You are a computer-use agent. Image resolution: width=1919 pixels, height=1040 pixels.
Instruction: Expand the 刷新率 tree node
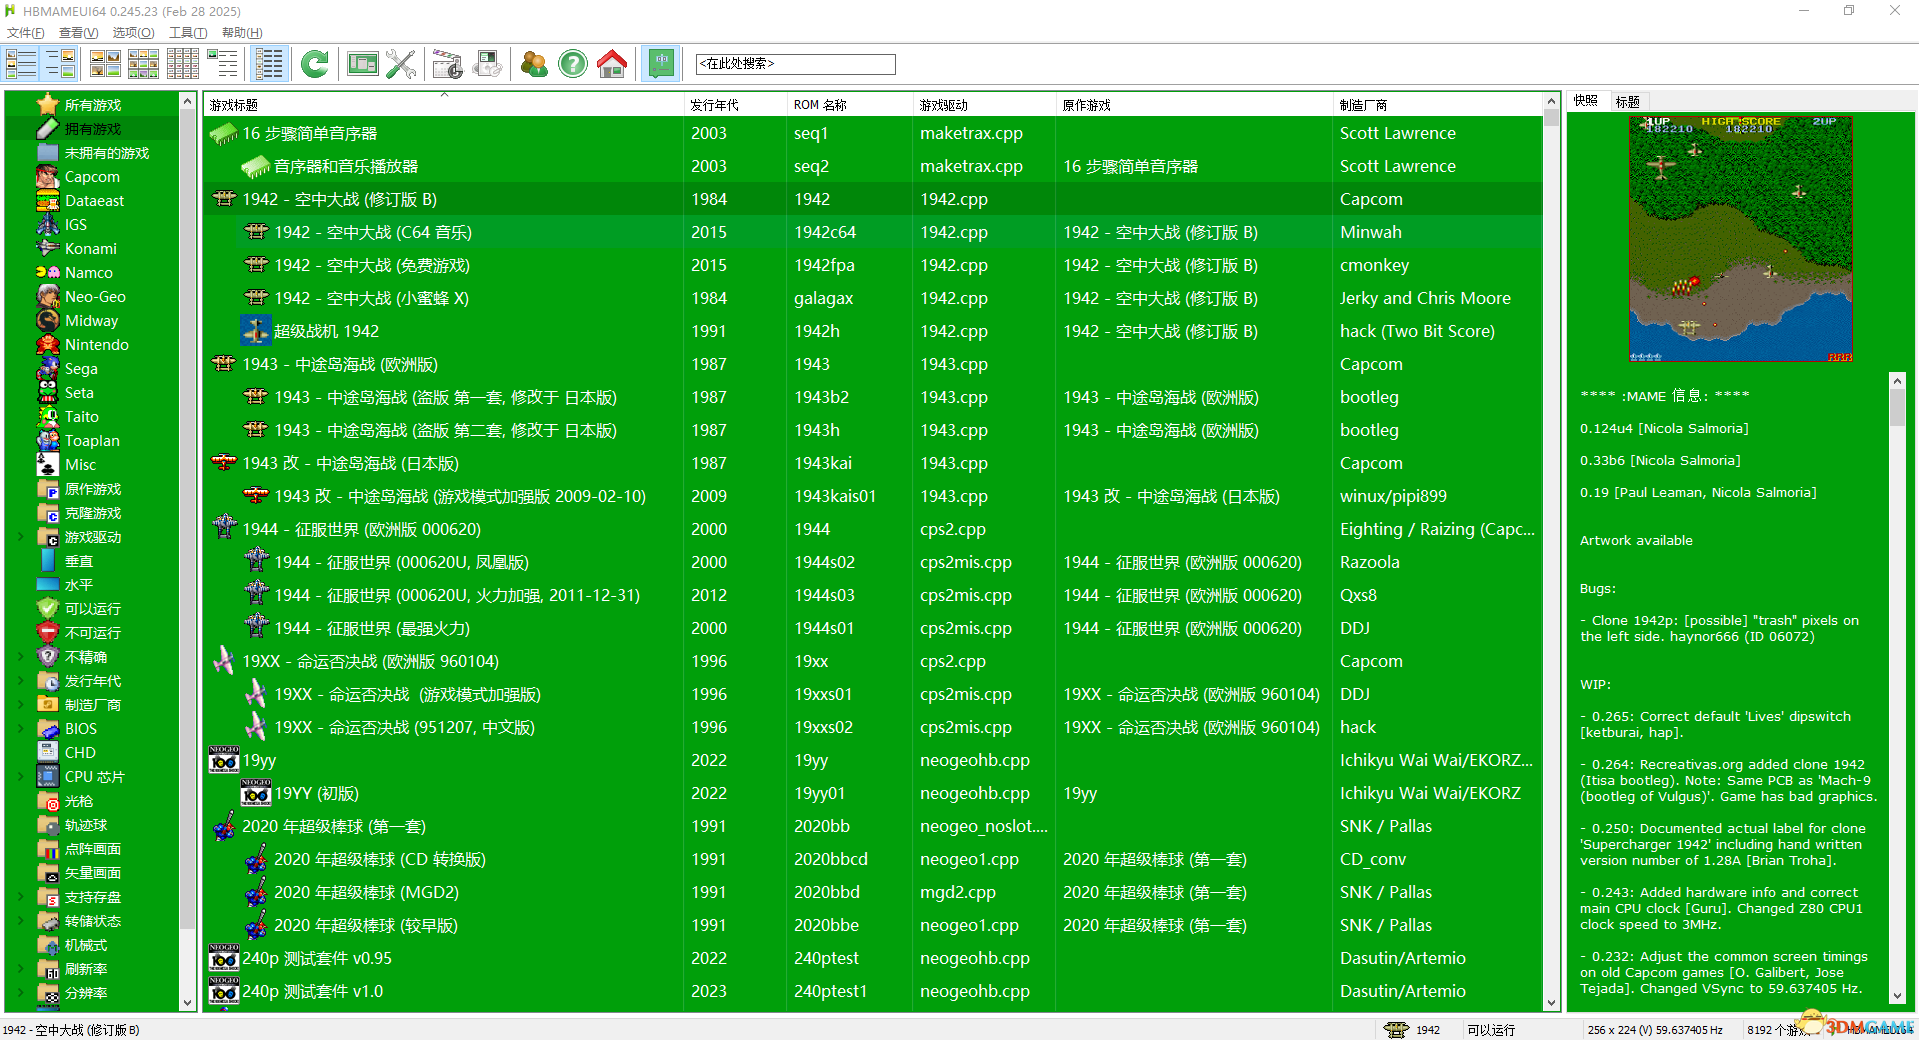(21, 969)
